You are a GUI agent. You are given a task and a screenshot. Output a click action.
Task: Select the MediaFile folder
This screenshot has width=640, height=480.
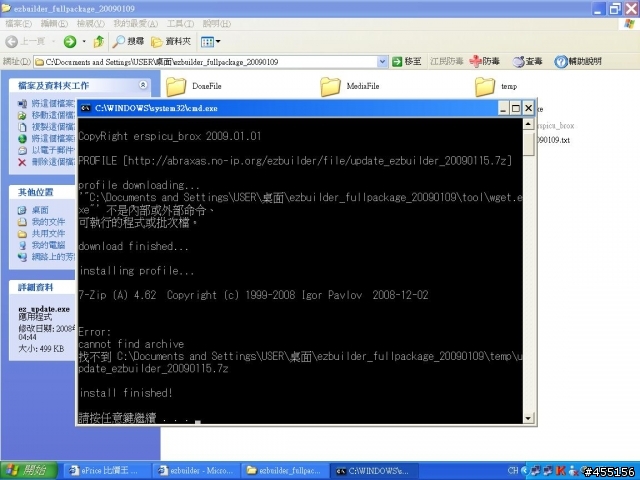350,86
